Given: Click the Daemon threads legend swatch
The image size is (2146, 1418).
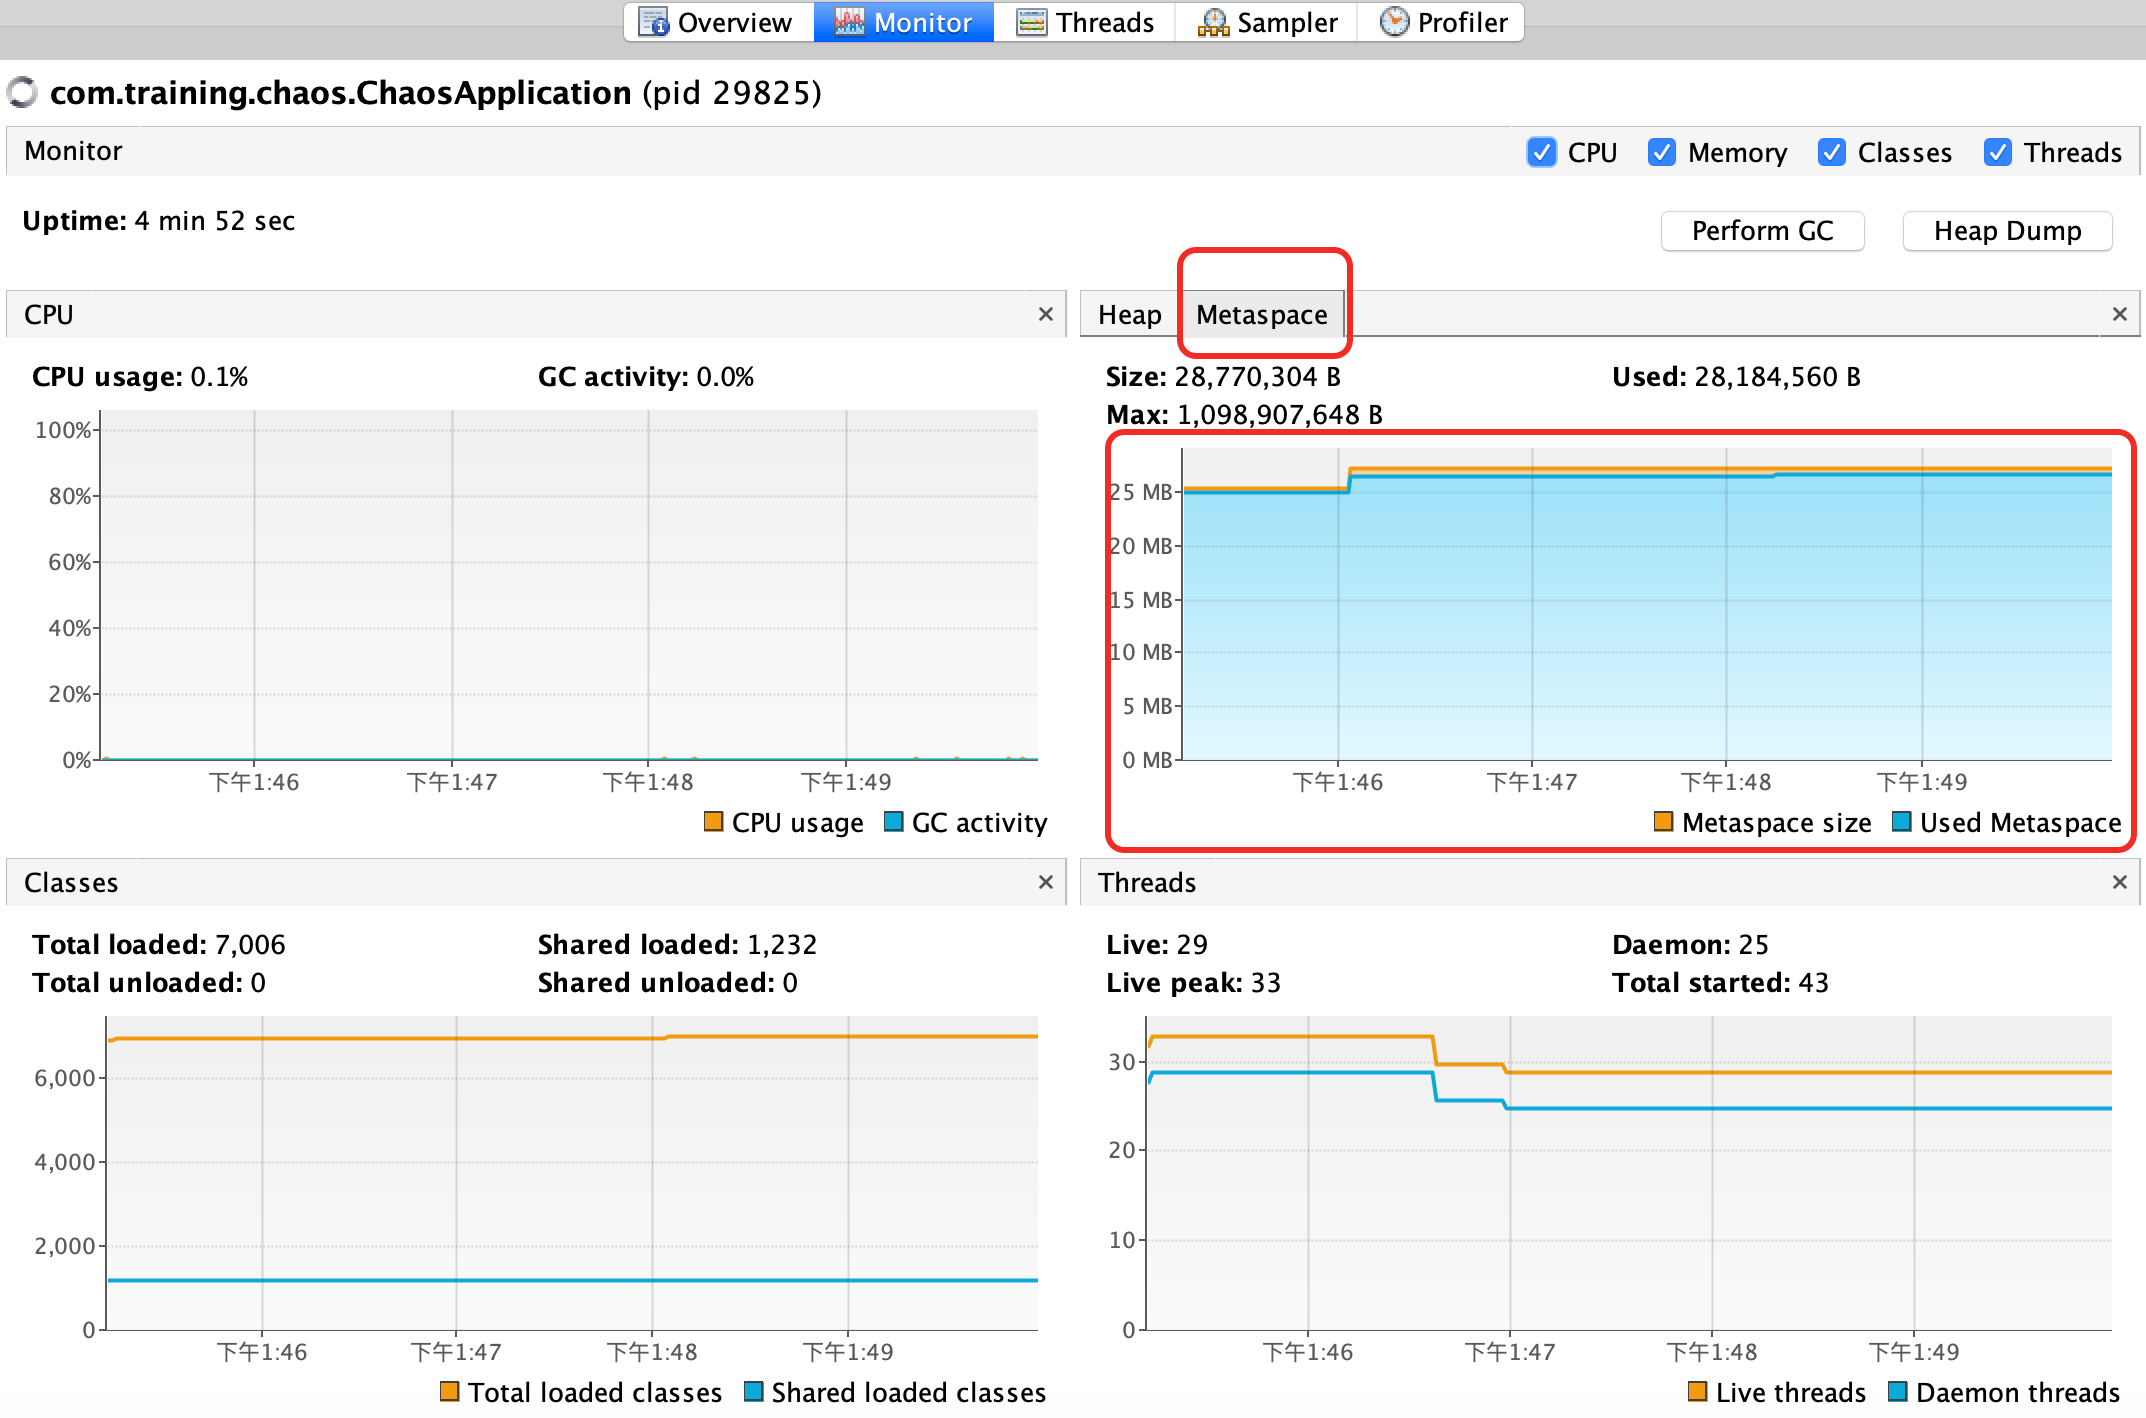Looking at the screenshot, I should tap(1897, 1391).
